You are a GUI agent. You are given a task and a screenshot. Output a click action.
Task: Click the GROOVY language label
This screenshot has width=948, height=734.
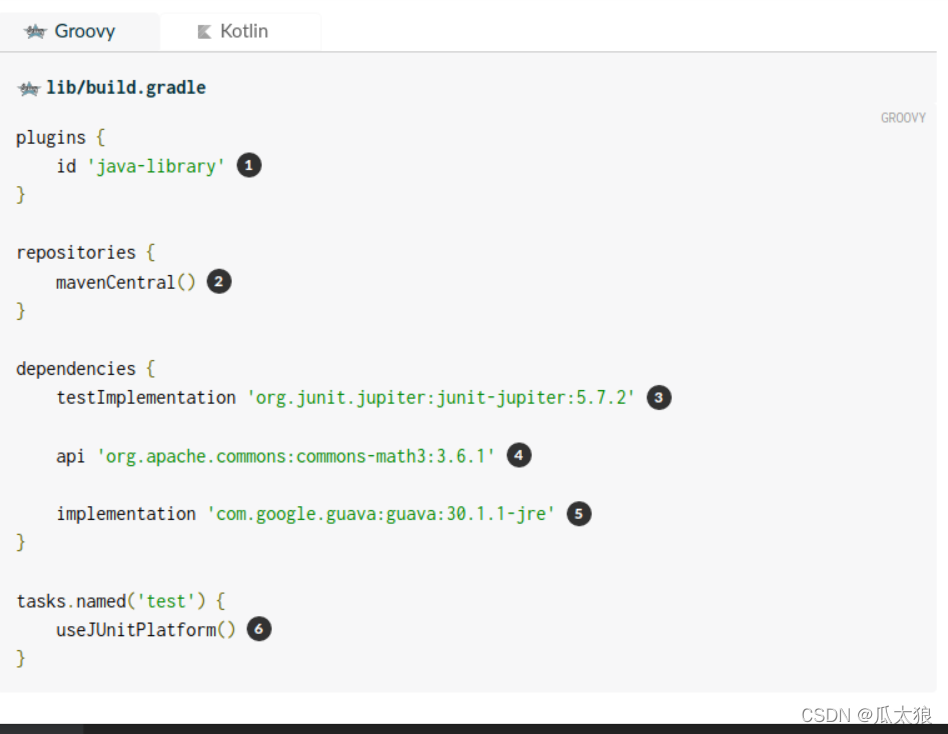point(903,118)
